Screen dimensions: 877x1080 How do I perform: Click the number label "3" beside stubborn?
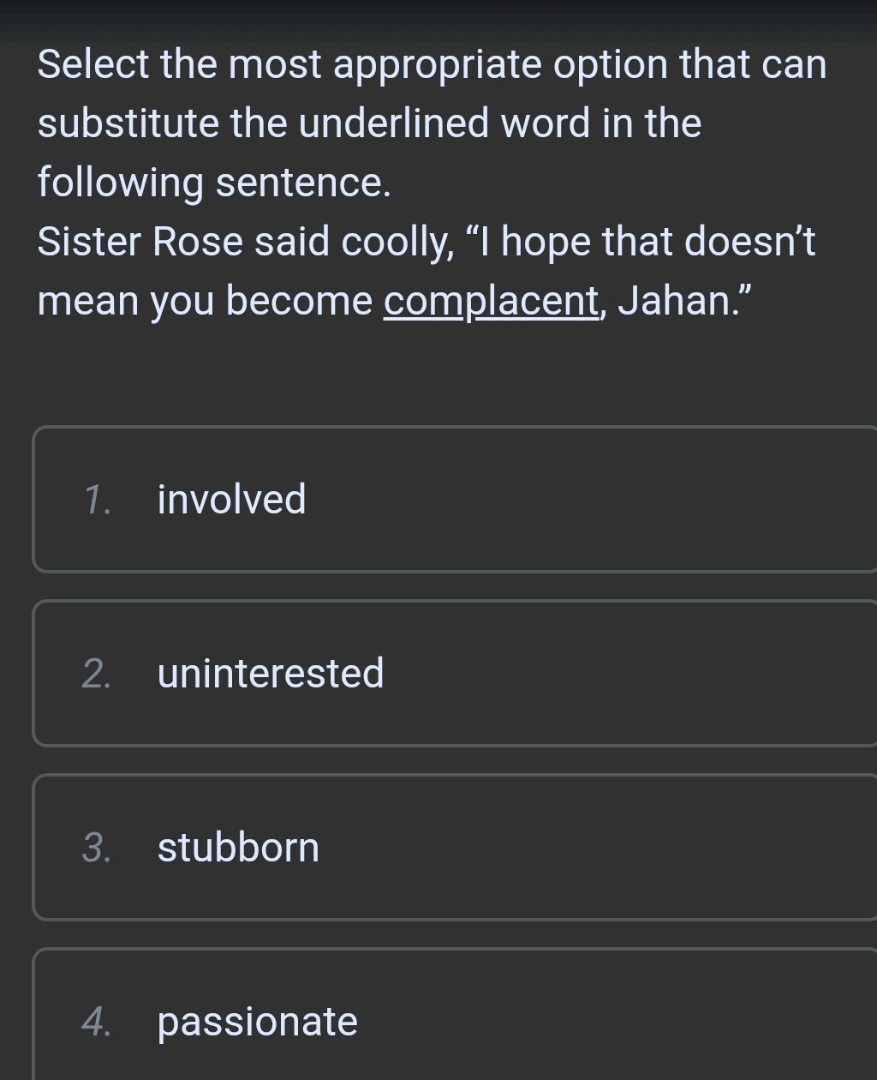(x=93, y=847)
